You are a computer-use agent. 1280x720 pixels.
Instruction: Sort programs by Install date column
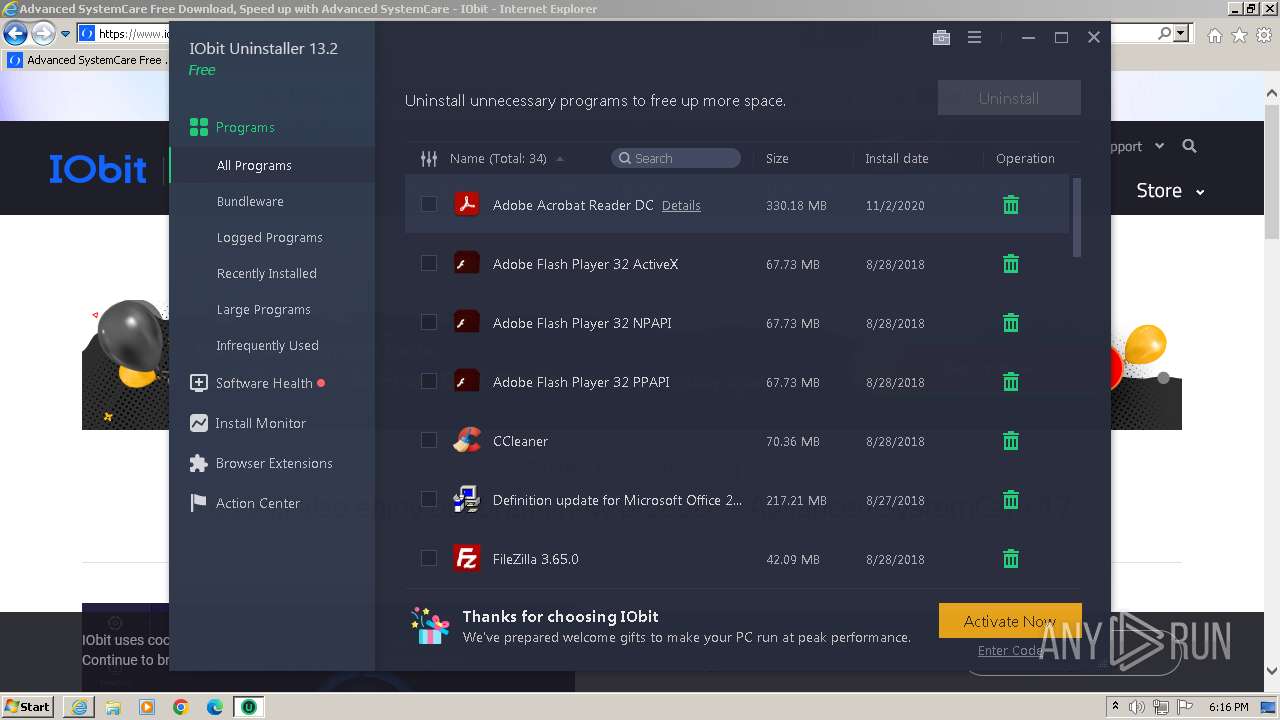click(x=897, y=159)
